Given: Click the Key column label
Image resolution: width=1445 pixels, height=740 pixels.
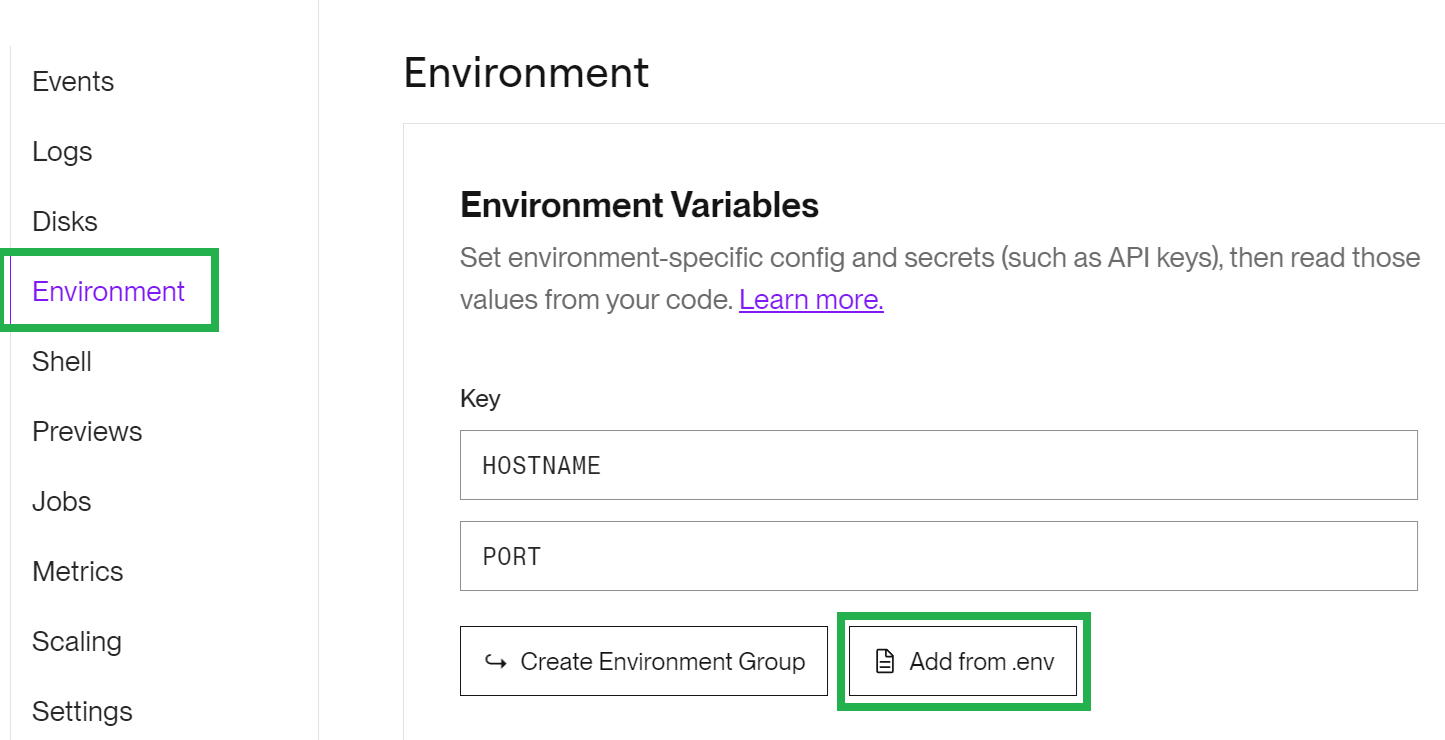Looking at the screenshot, I should [x=480, y=398].
